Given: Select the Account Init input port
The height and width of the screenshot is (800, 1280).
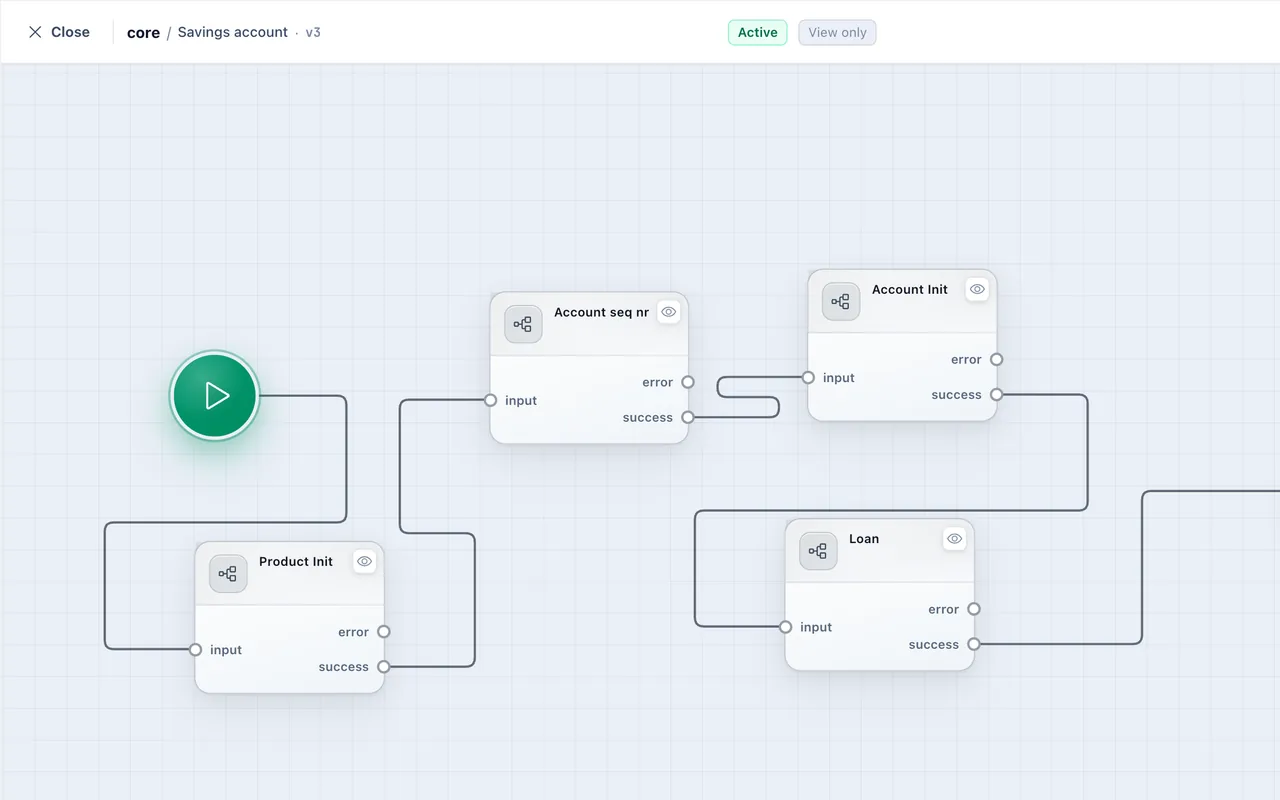Looking at the screenshot, I should [x=808, y=378].
